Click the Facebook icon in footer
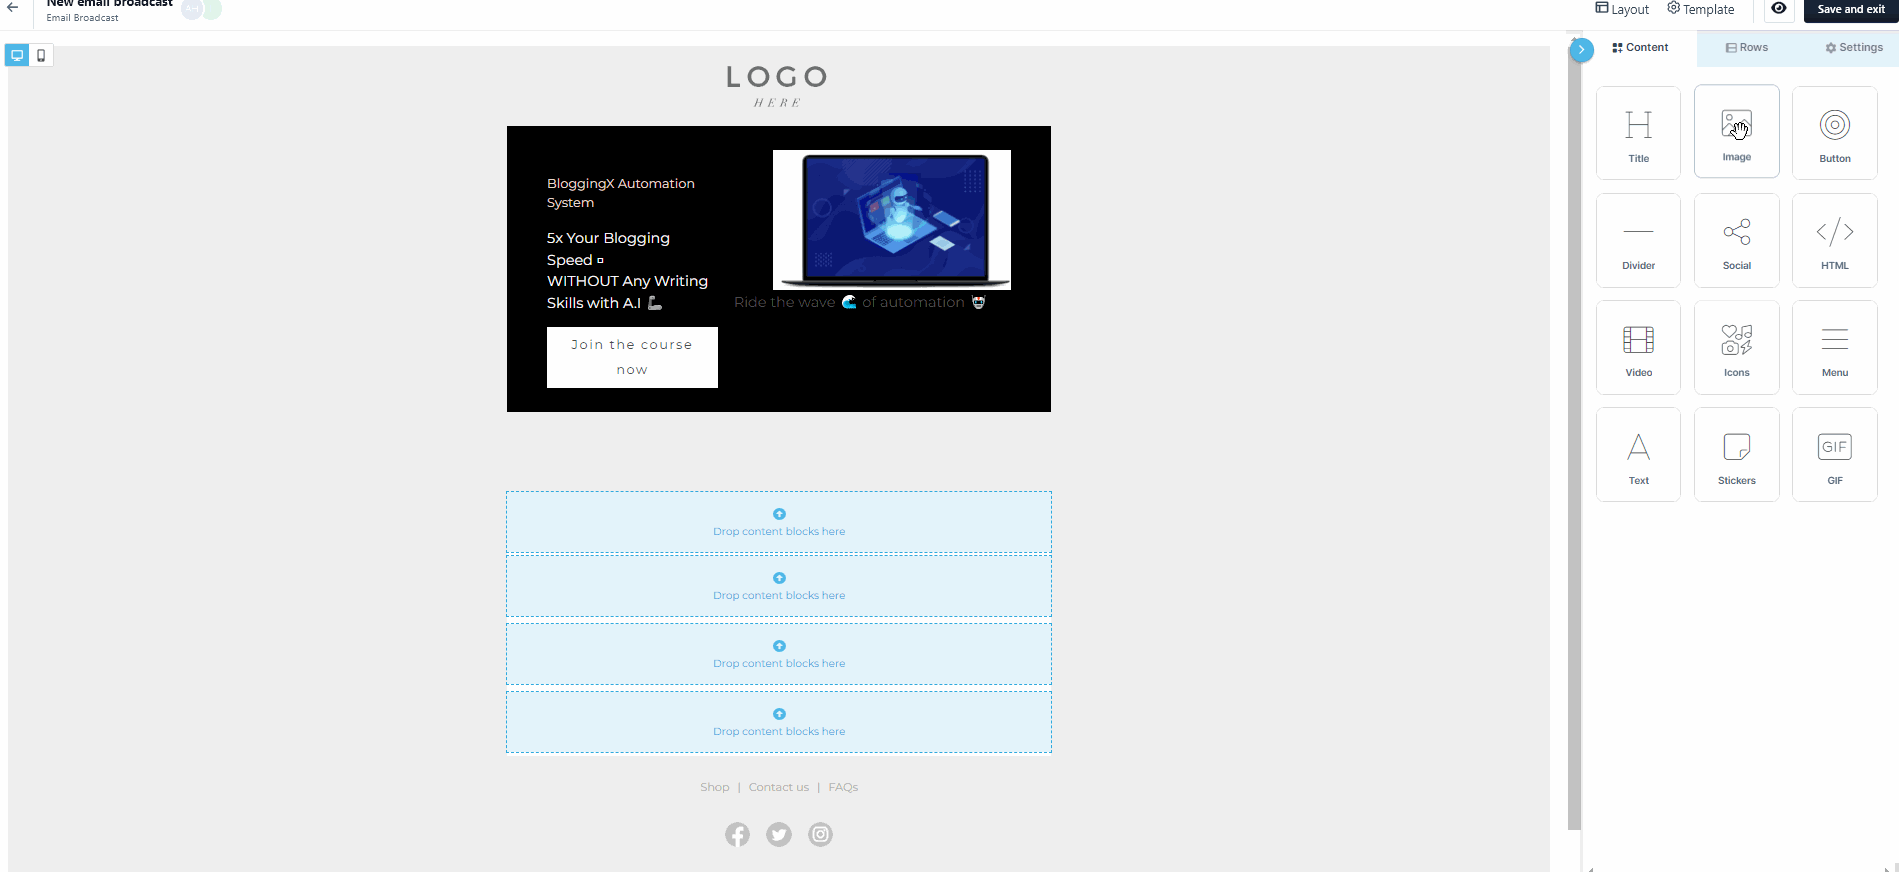This screenshot has width=1899, height=872. (737, 834)
